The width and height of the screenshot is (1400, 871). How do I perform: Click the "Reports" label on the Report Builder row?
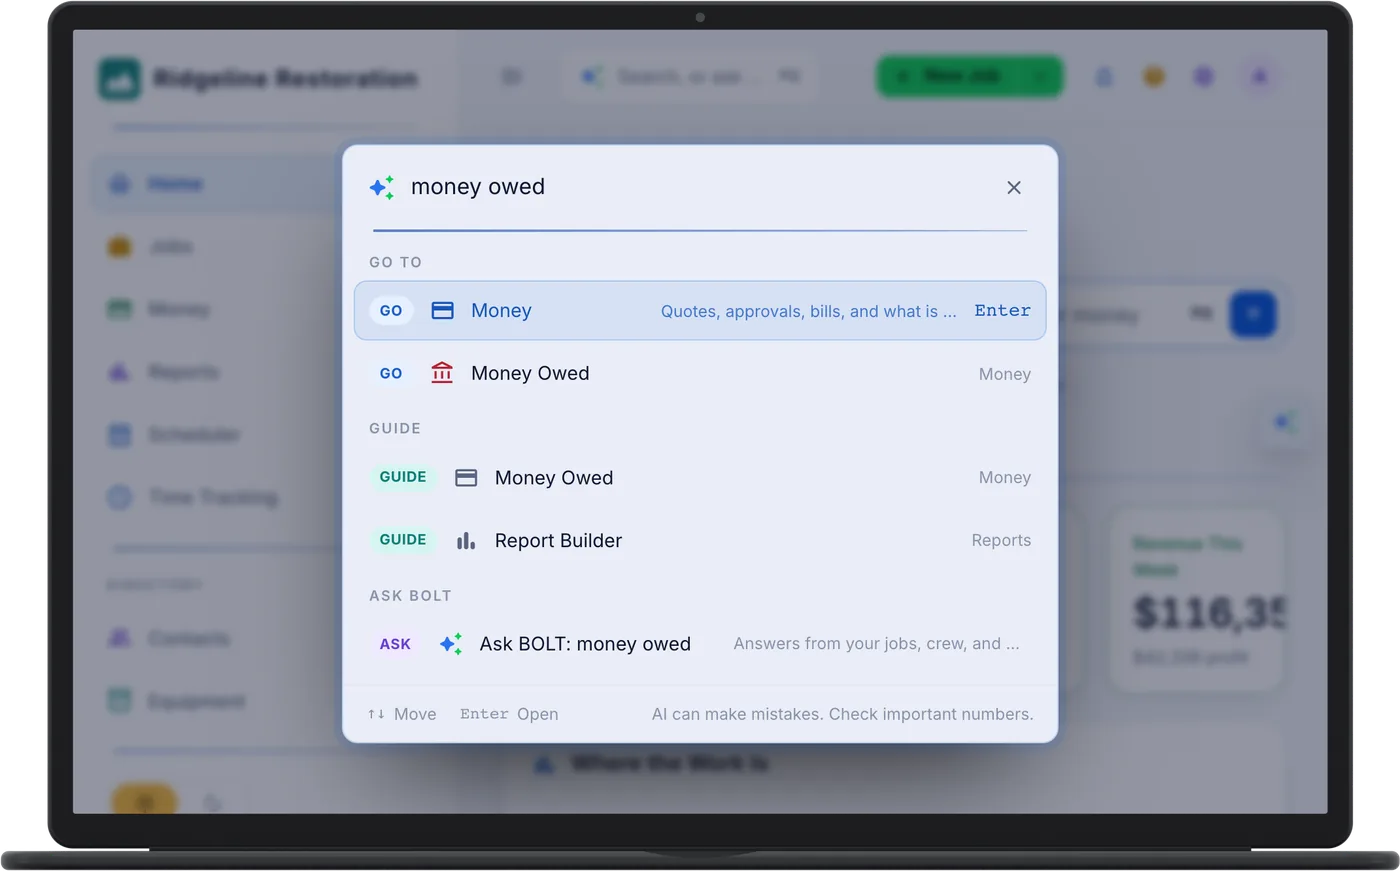(1001, 541)
